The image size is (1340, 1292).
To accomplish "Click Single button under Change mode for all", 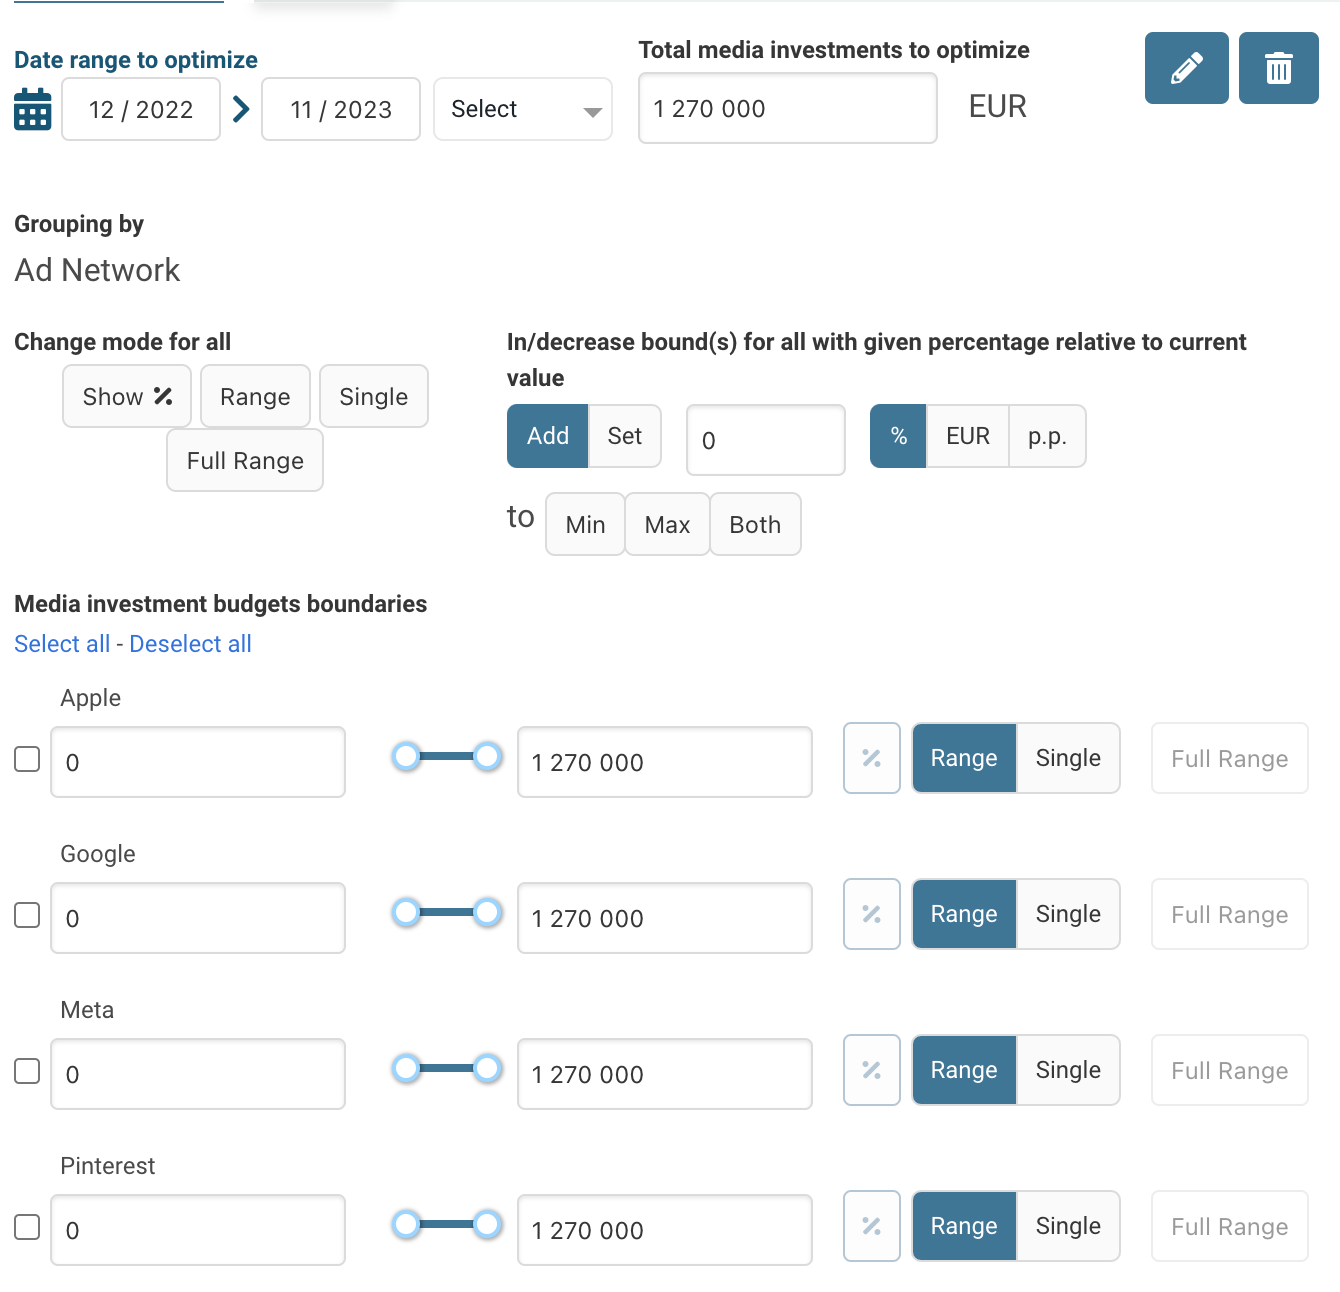I will pos(374,396).
